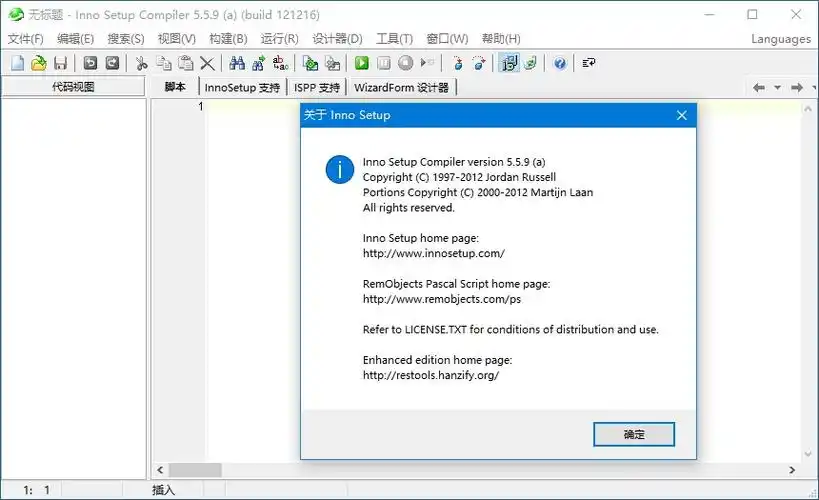Navigate forward with the right arrow
This screenshot has width=819, height=500.
pyautogui.click(x=797, y=88)
